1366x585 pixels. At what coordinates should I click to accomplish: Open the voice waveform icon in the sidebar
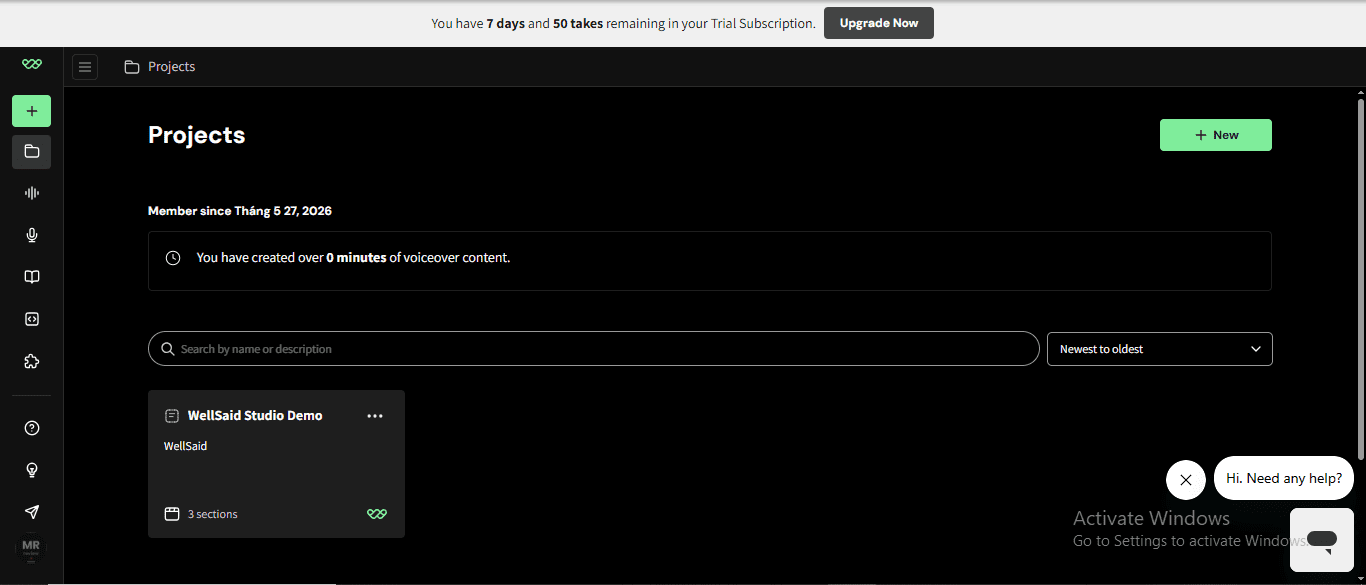point(32,193)
